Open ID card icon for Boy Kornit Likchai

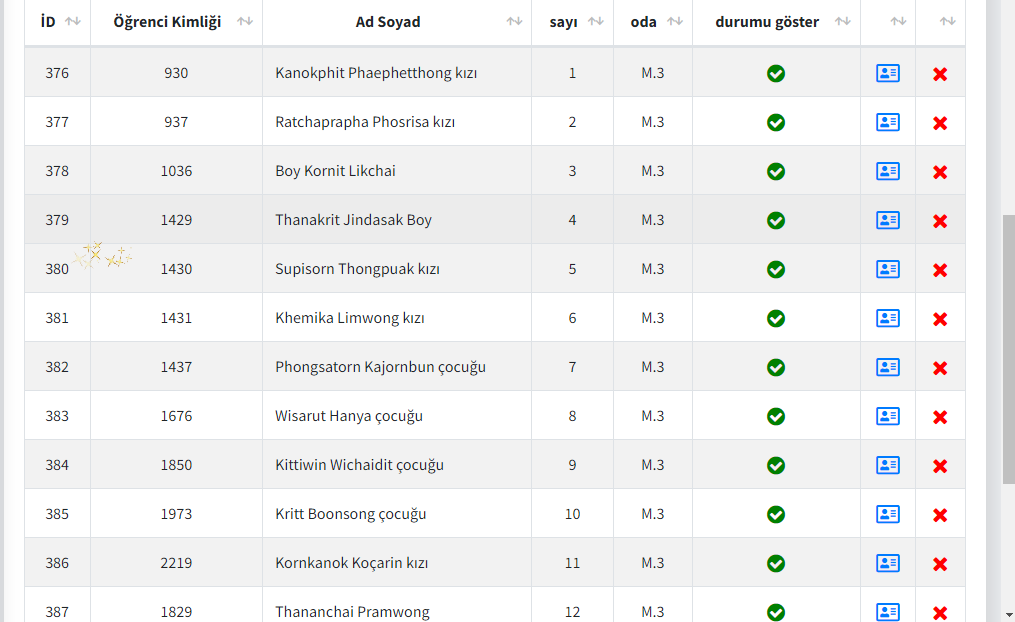pyautogui.click(x=887, y=171)
